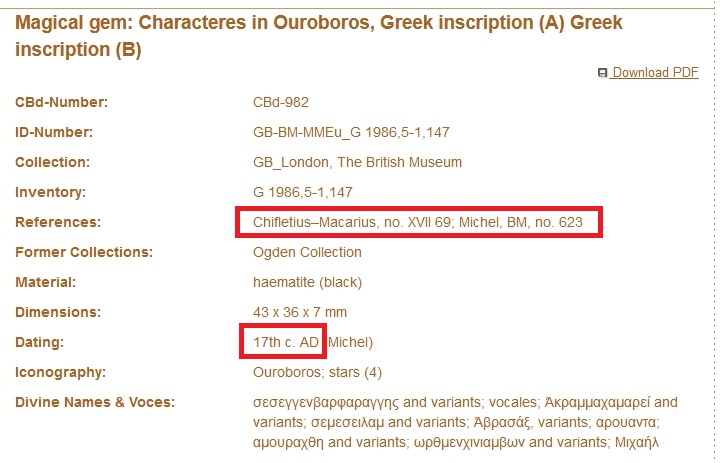This screenshot has height=463, width=720.
Task: Click the Divine Names & Voces label
Action: (x=95, y=402)
